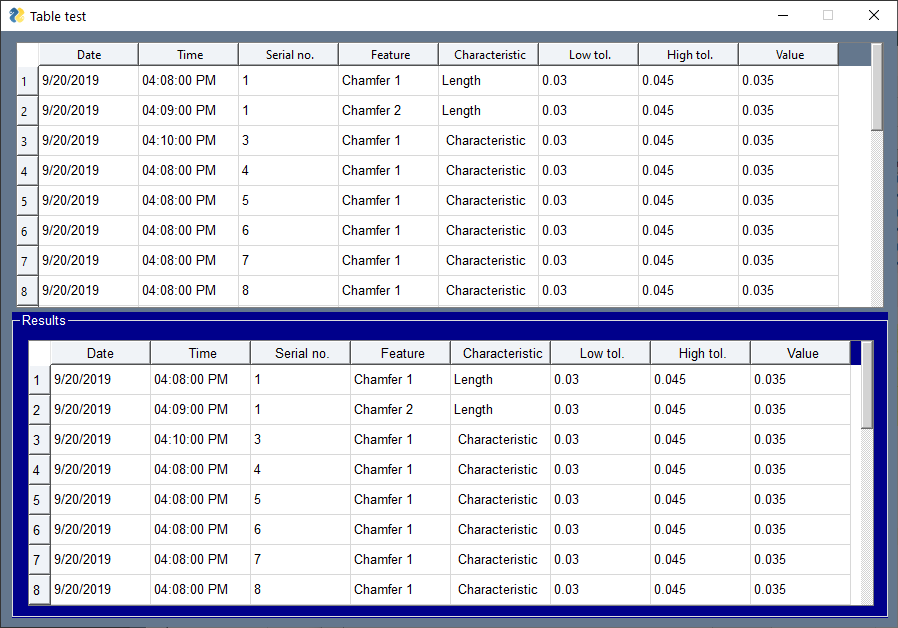Select the Time column header in the top table
This screenshot has height=628, width=898.
pos(188,54)
